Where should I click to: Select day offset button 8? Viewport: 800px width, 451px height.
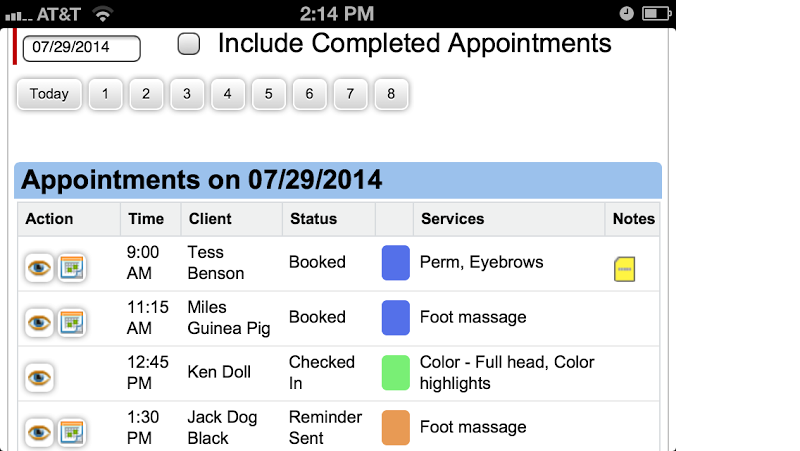tap(391, 94)
